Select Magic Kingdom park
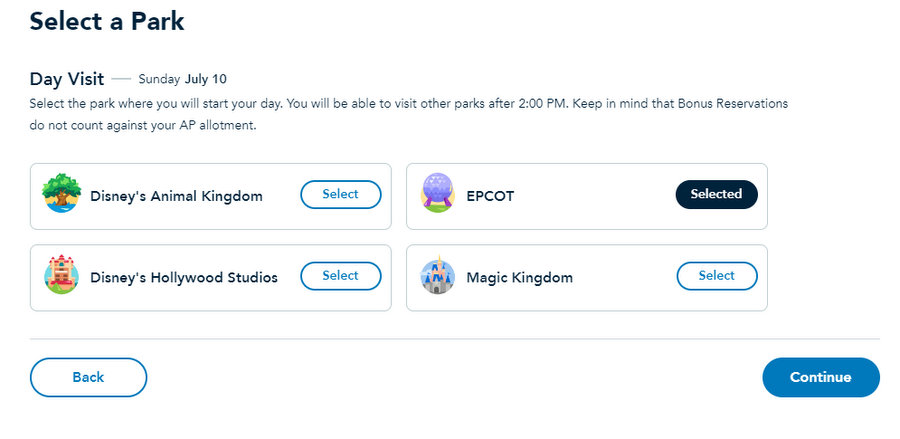 716,276
